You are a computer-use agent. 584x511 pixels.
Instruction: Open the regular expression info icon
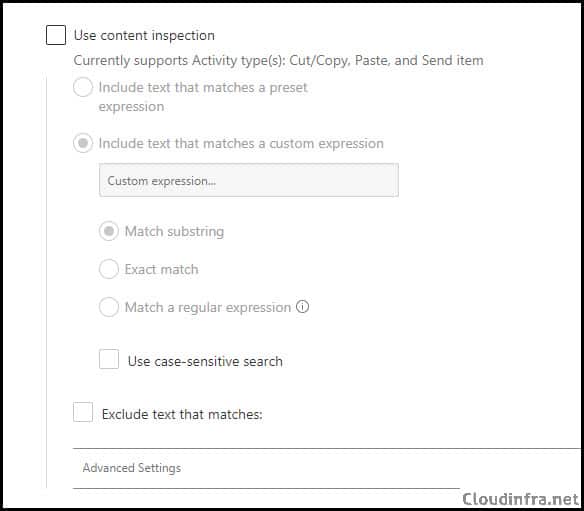click(x=302, y=307)
